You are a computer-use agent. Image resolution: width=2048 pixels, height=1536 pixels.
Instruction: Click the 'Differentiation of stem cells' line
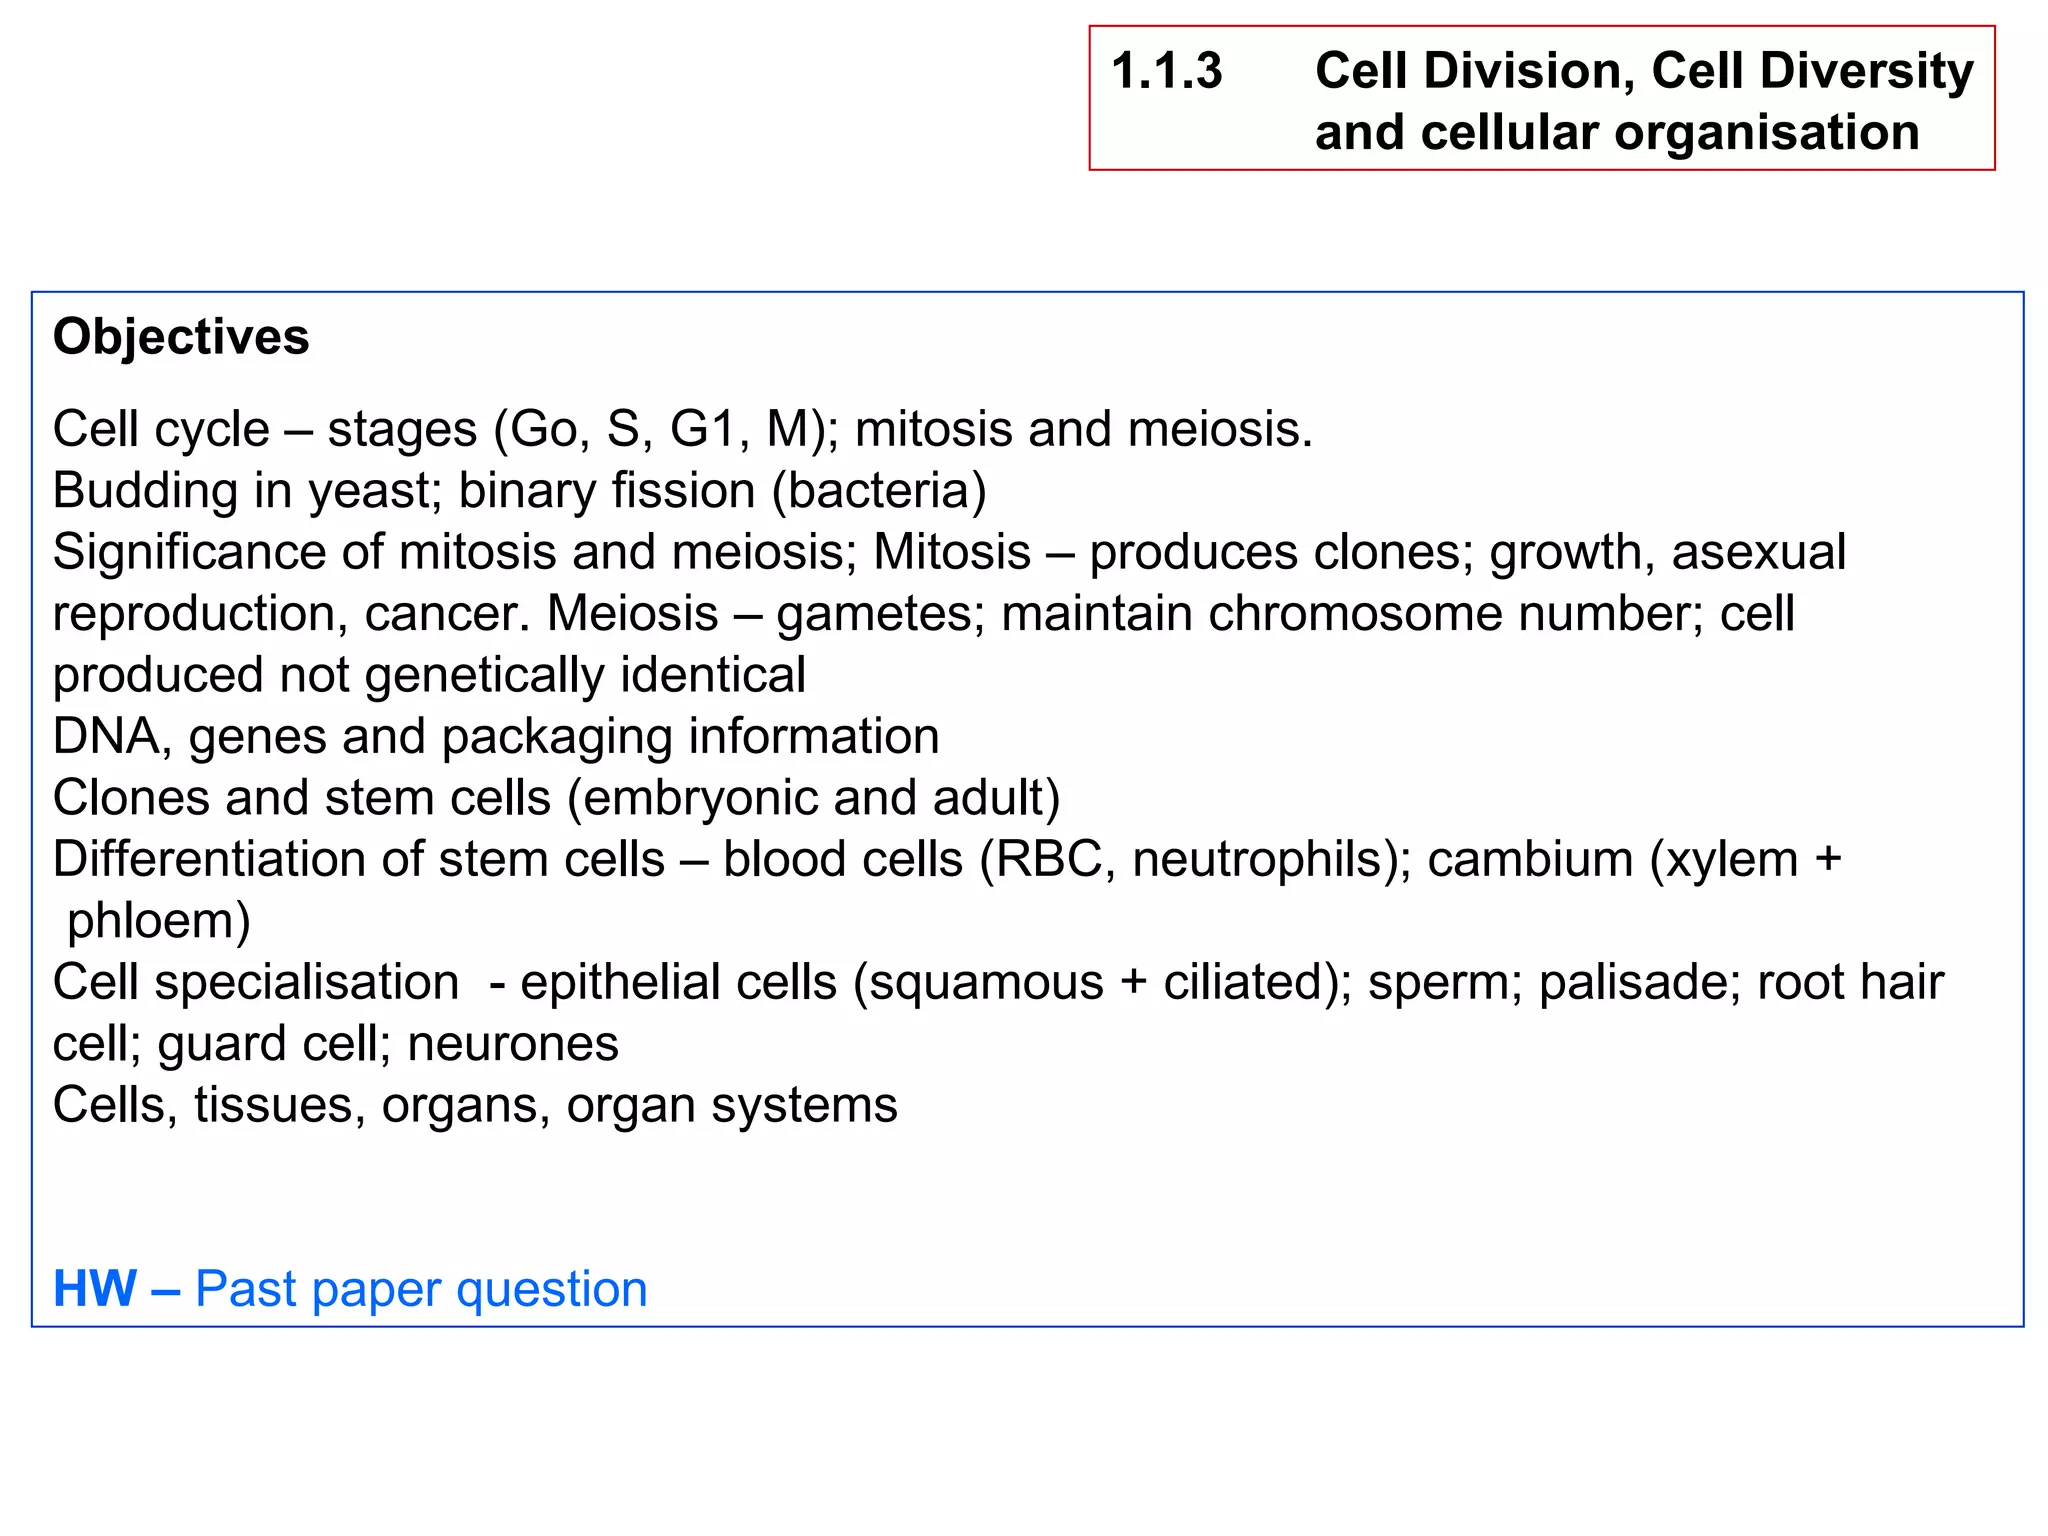947,860
